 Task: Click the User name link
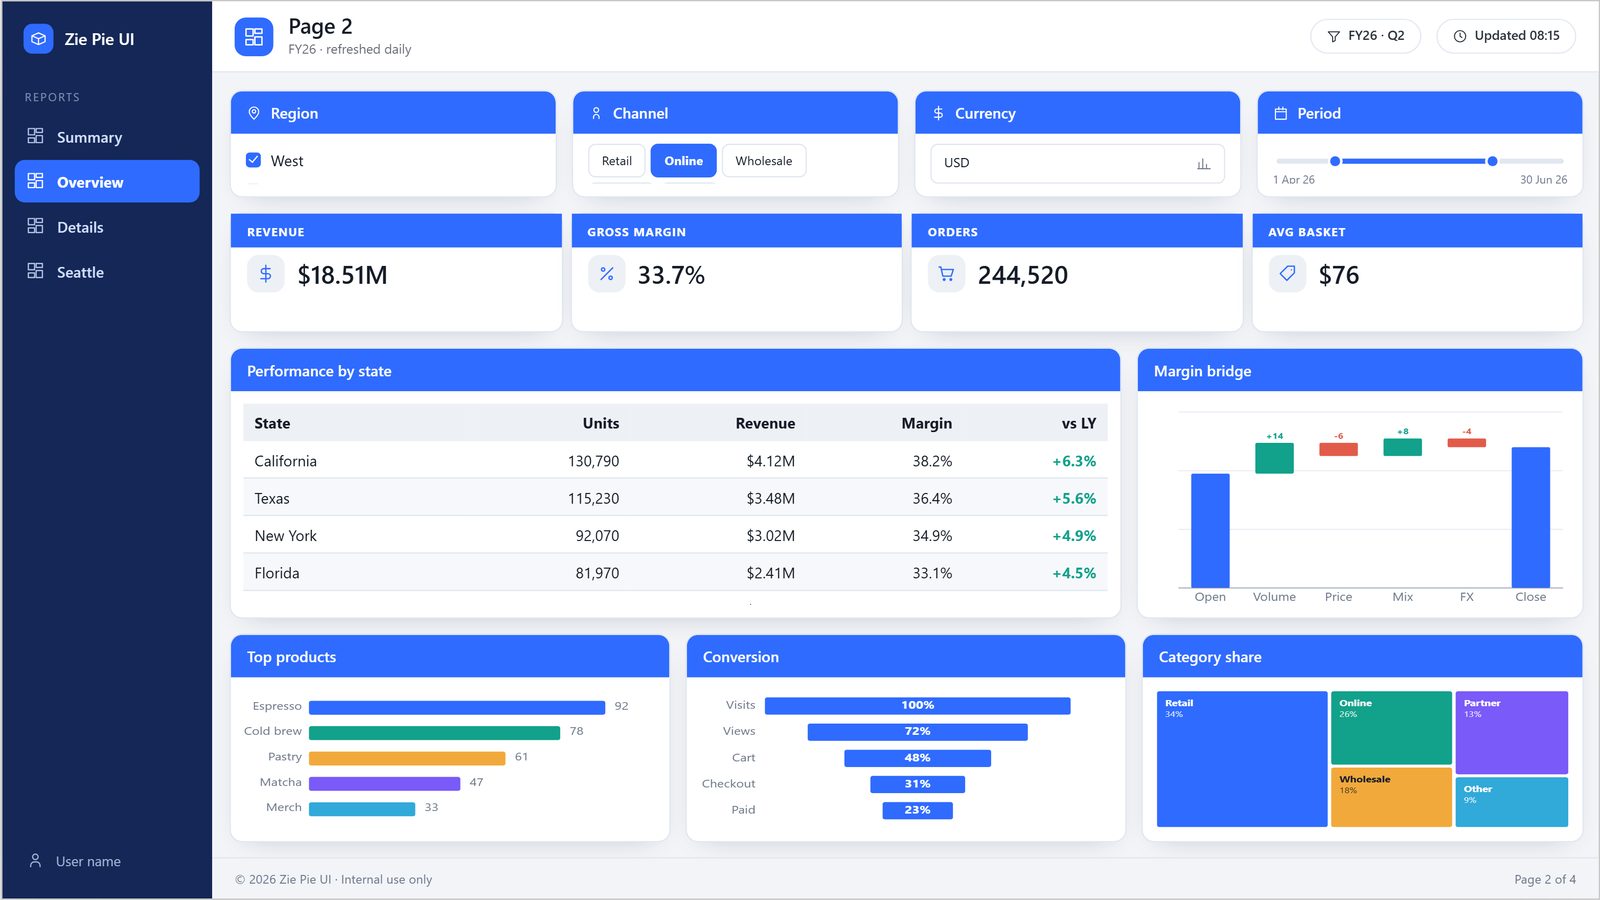88,861
